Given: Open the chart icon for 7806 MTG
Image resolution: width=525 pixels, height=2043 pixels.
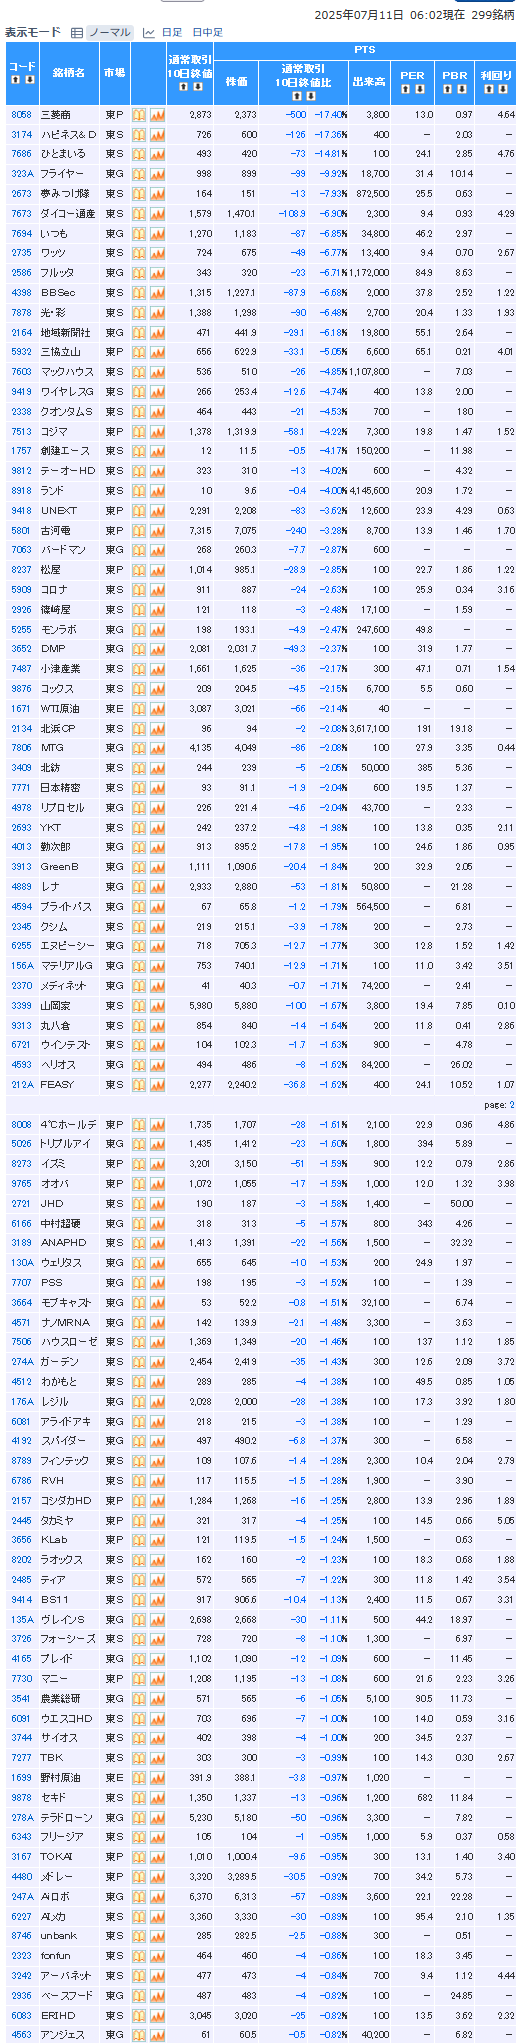Looking at the screenshot, I should pyautogui.click(x=157, y=748).
